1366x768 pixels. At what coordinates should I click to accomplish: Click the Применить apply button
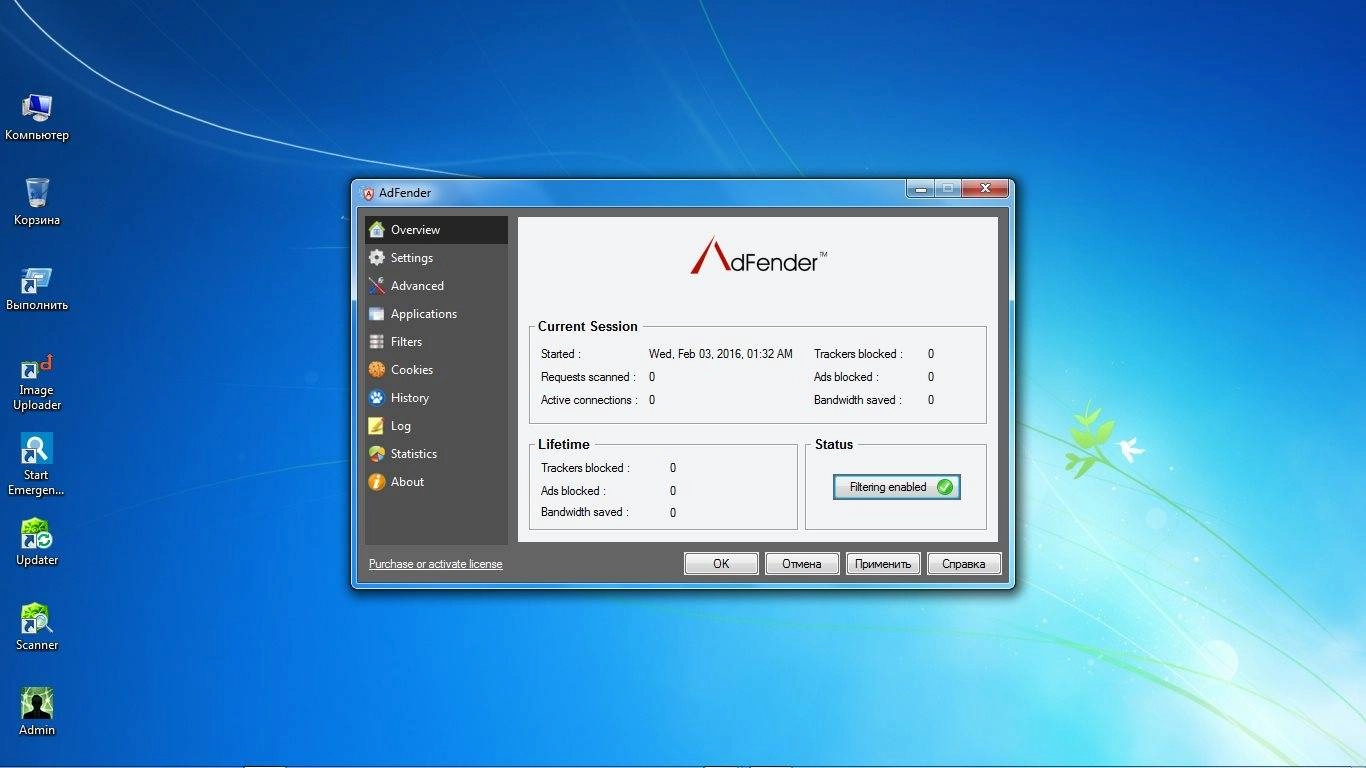[883, 564]
